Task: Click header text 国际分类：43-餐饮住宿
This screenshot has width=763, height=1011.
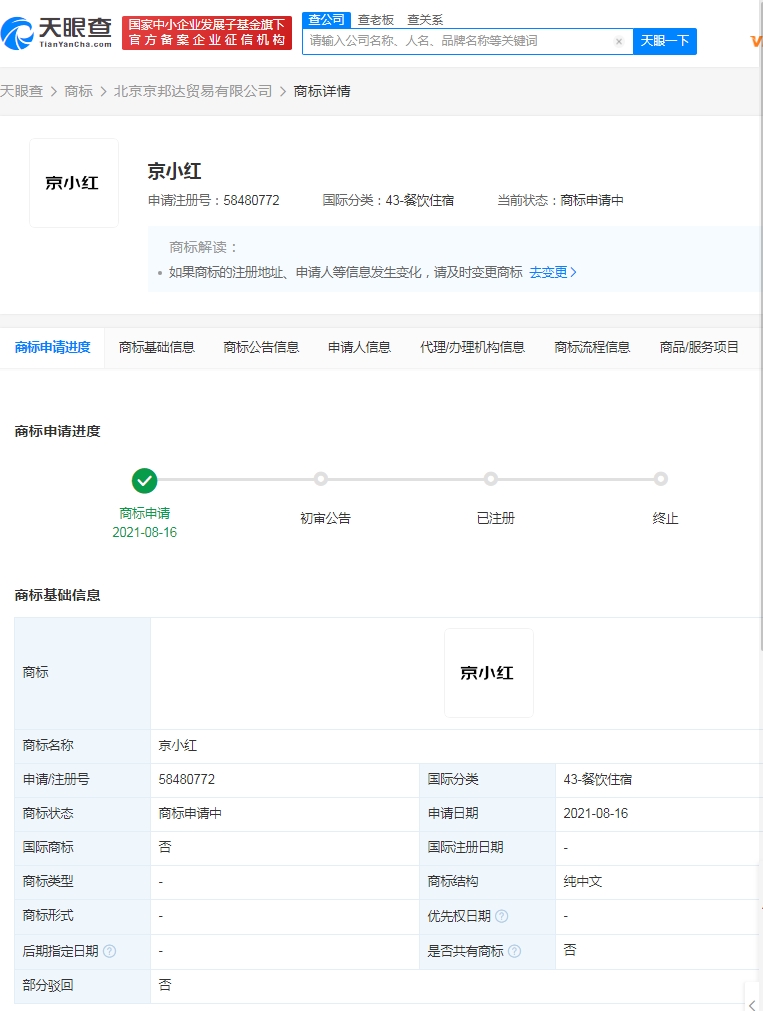Action: (x=388, y=201)
